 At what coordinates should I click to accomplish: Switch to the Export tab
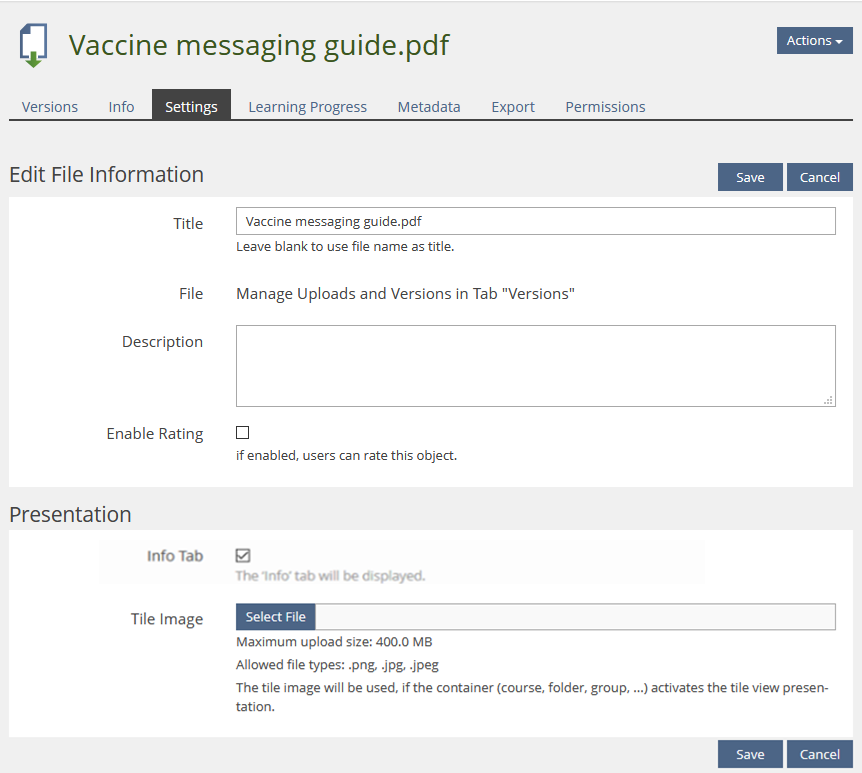(x=513, y=107)
